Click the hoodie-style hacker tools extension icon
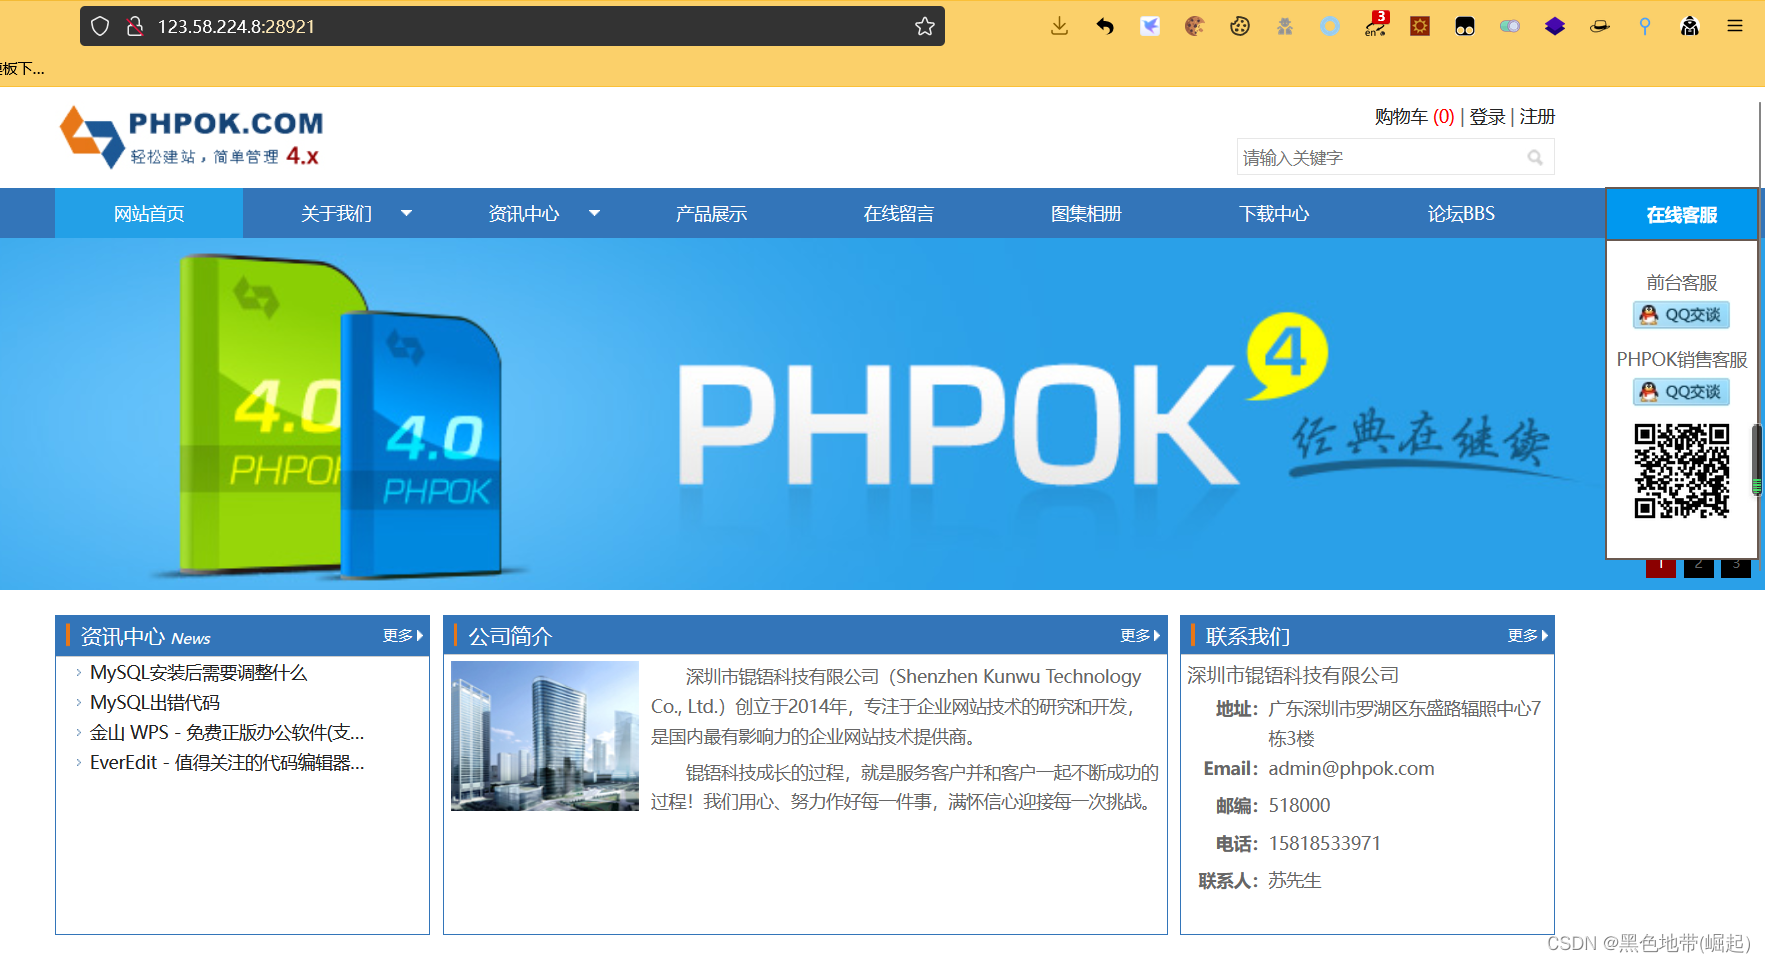 coord(1690,25)
